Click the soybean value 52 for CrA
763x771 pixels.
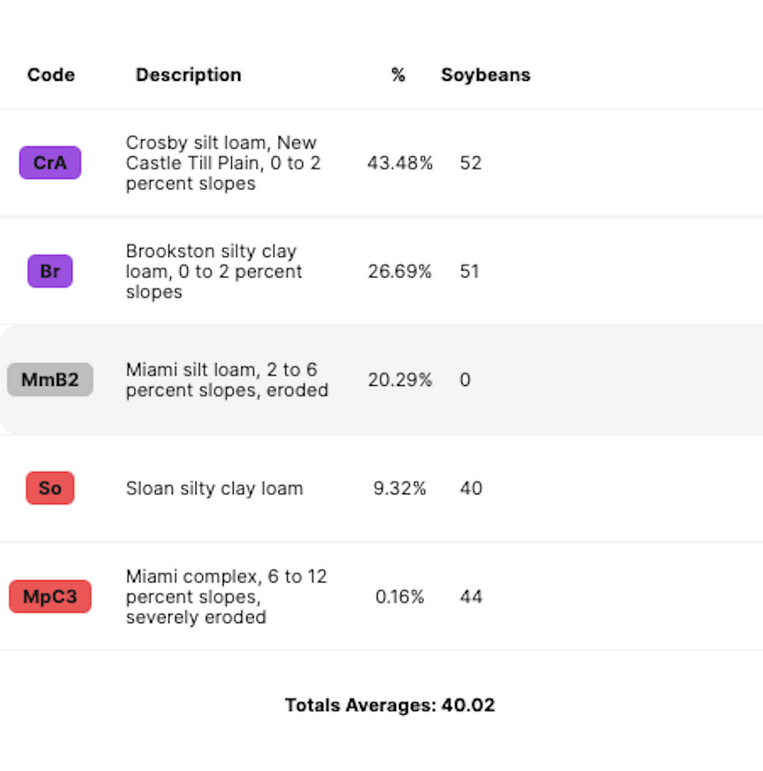click(471, 163)
